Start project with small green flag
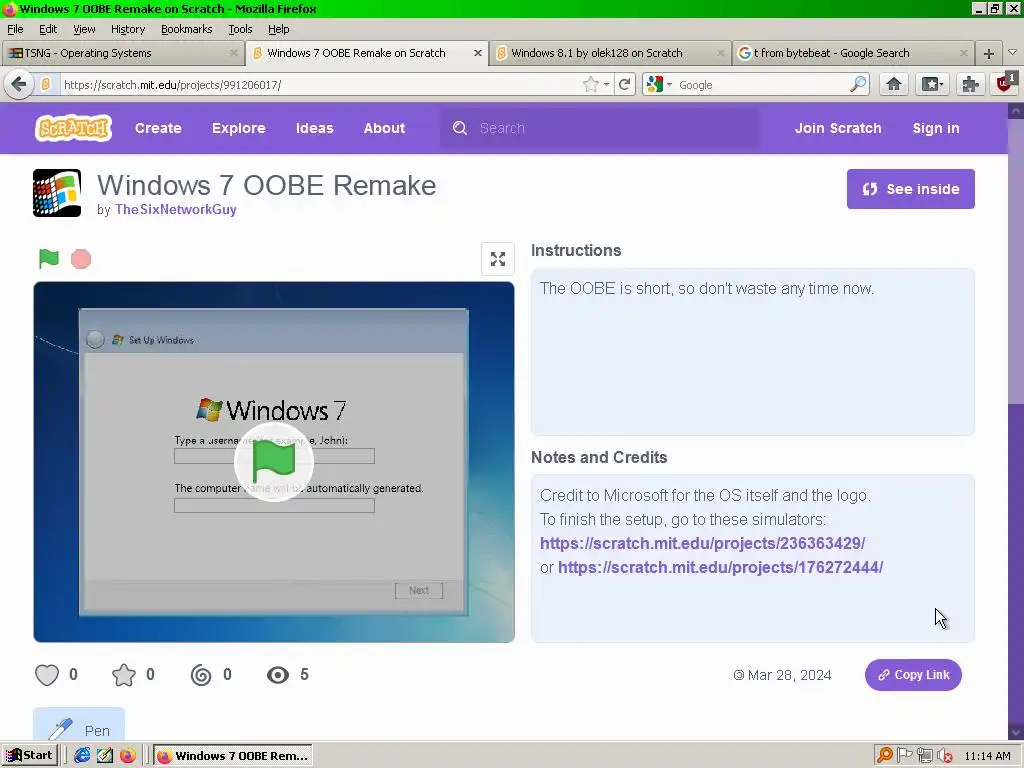Viewport: 1024px width, 768px height. [x=49, y=259]
